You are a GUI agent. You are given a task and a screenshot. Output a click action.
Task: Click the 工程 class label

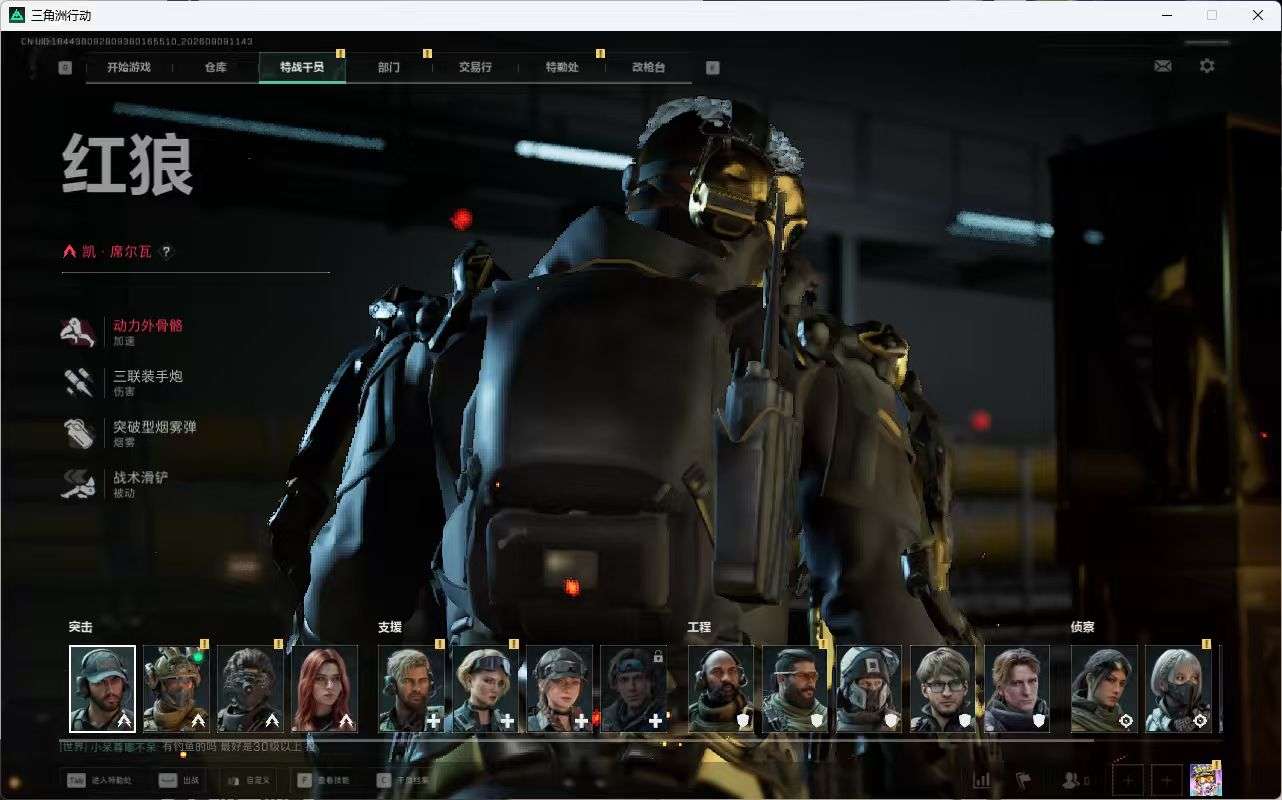click(699, 627)
